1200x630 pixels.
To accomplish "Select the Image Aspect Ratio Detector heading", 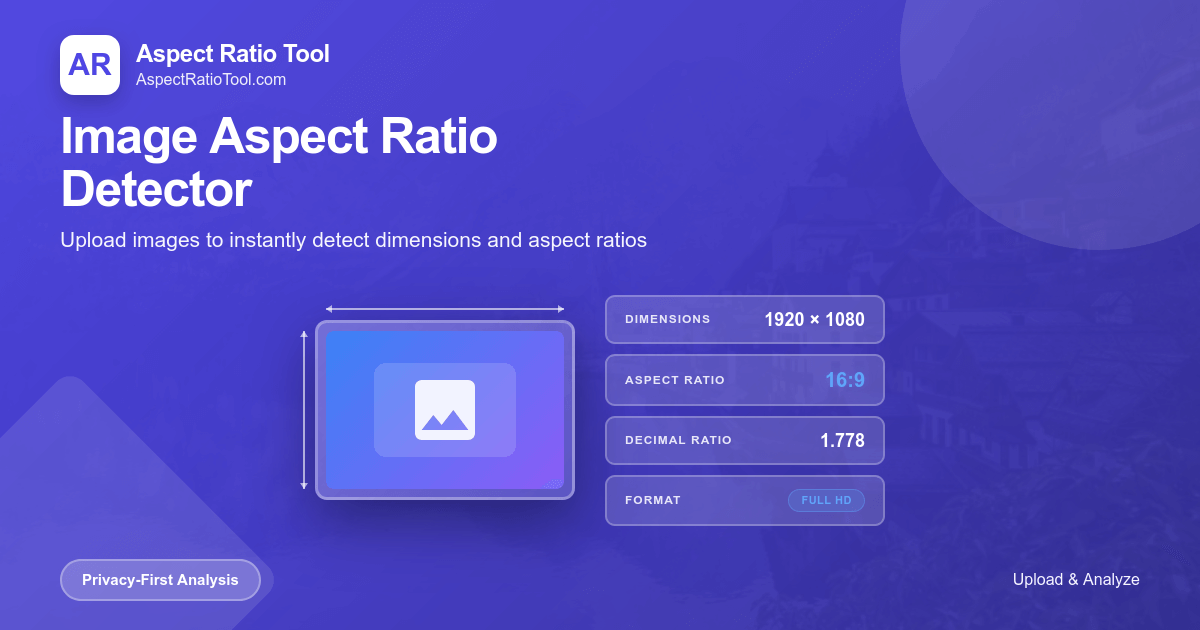I will [x=279, y=163].
